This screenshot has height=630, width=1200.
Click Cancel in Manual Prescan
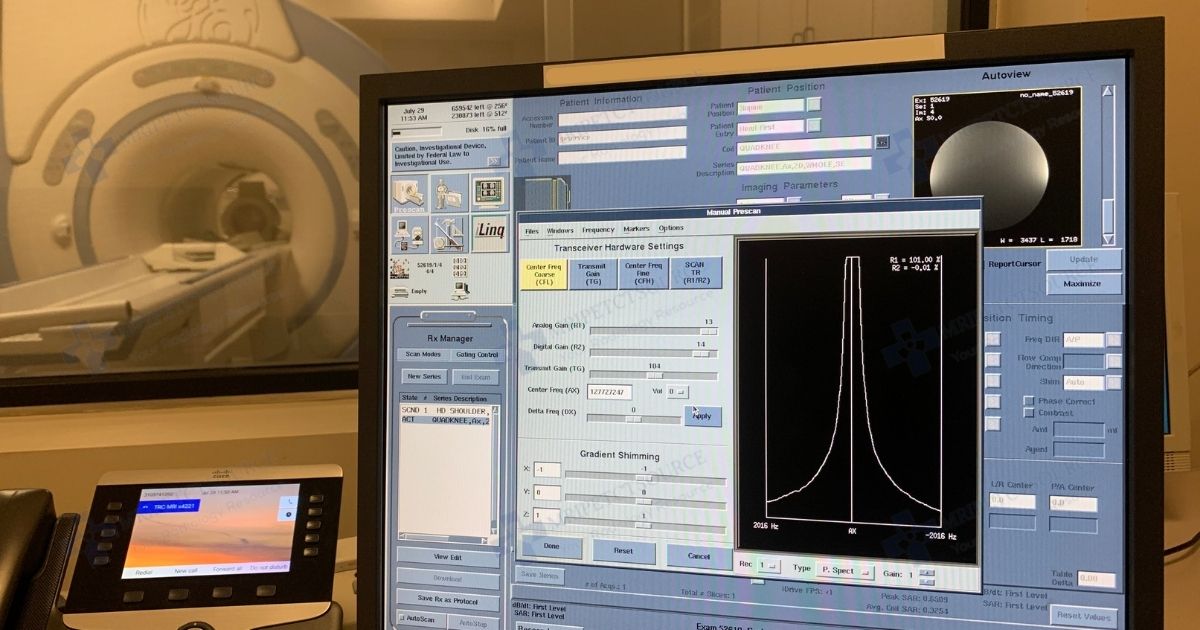pos(699,556)
